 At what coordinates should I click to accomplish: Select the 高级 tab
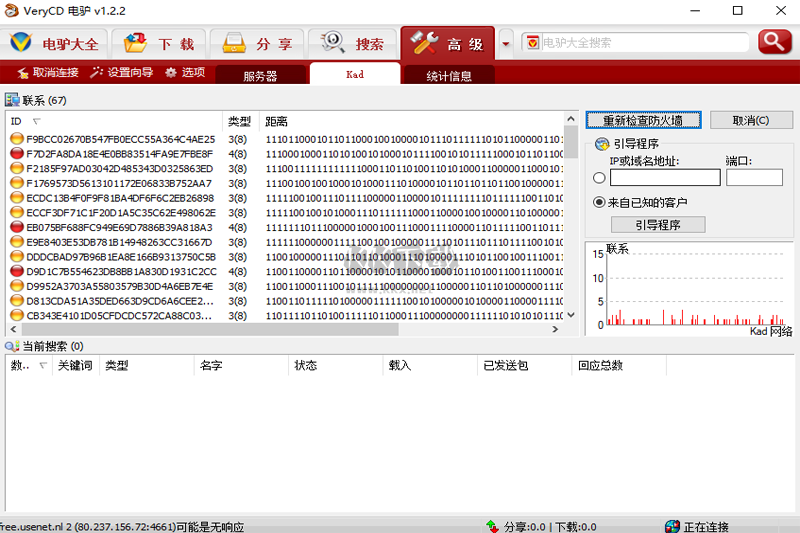(x=447, y=44)
